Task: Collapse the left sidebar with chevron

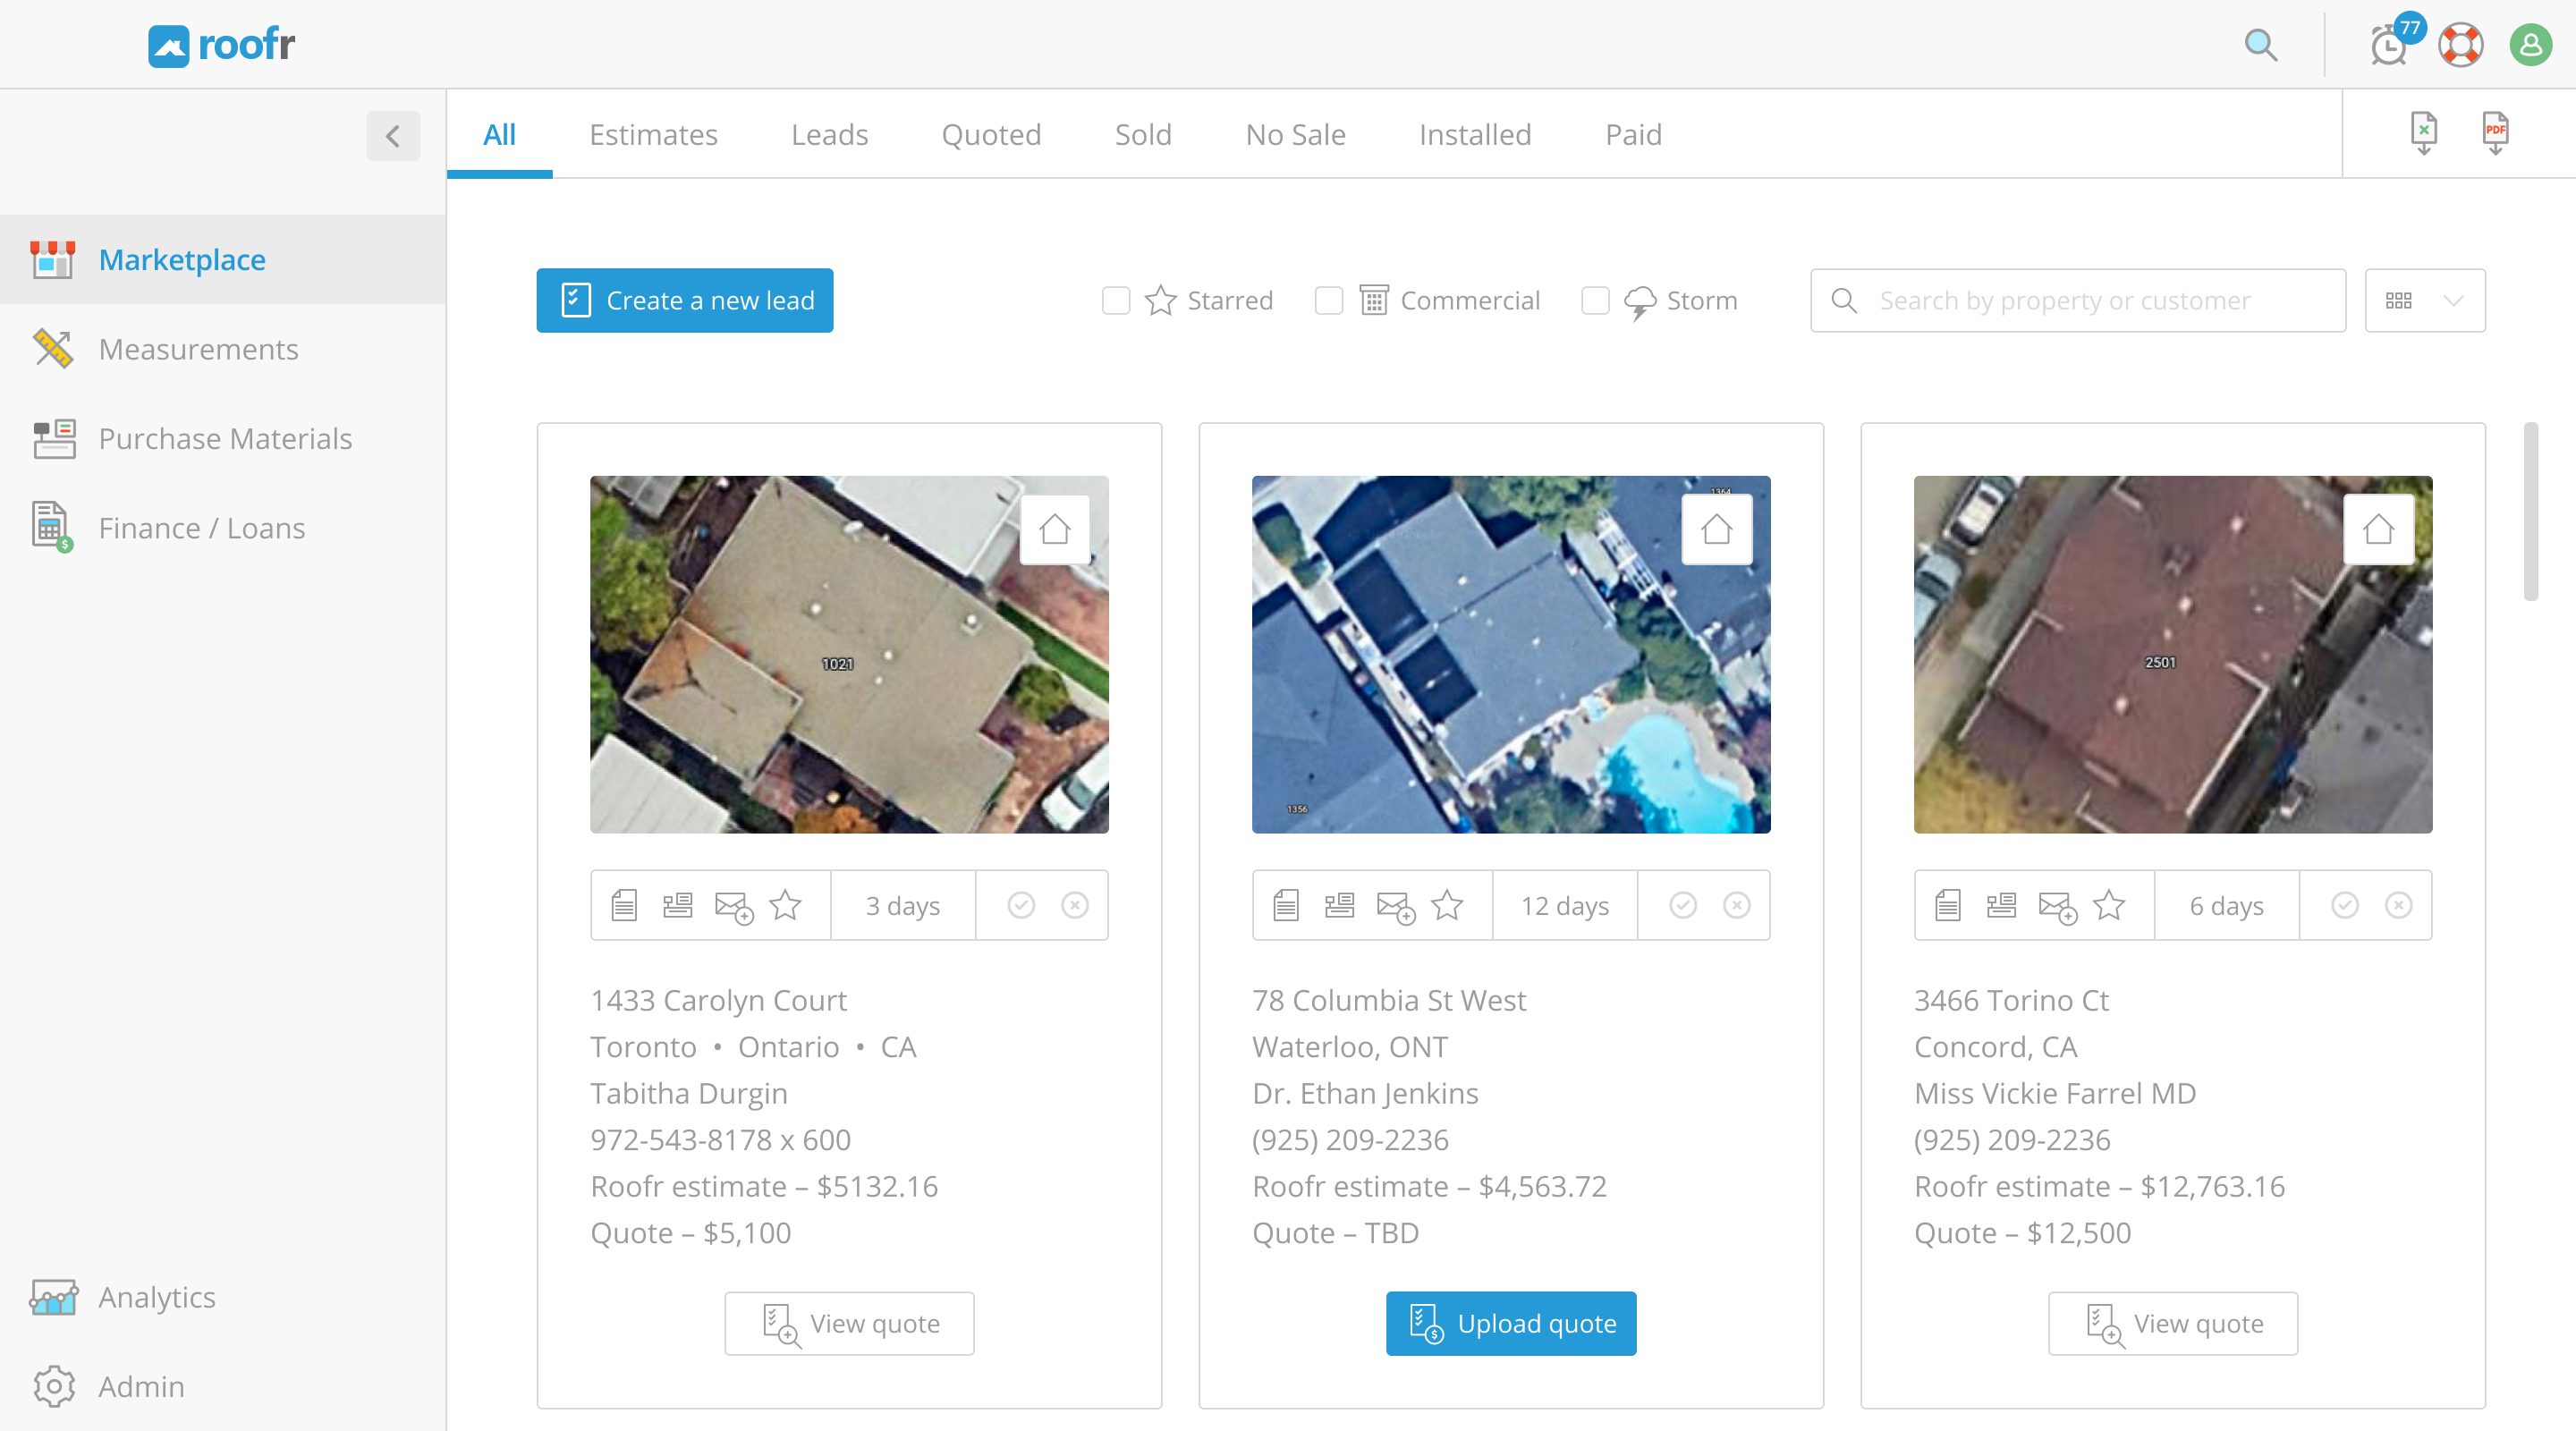Action: click(x=393, y=136)
